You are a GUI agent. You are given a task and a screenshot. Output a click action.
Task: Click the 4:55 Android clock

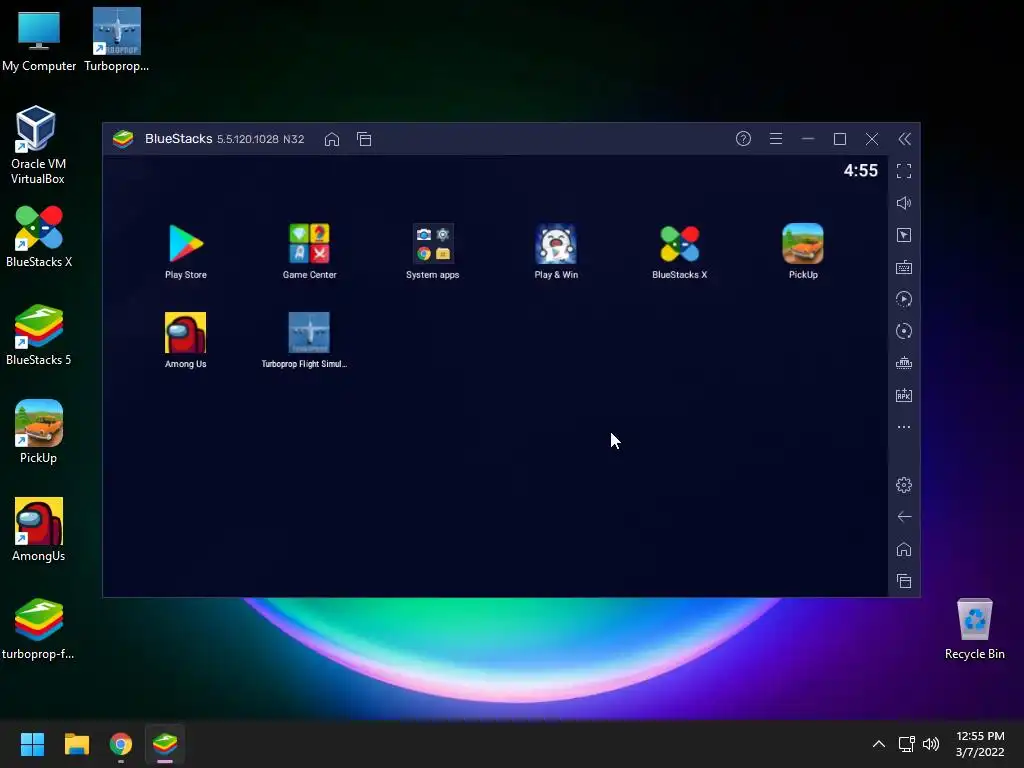click(x=860, y=171)
